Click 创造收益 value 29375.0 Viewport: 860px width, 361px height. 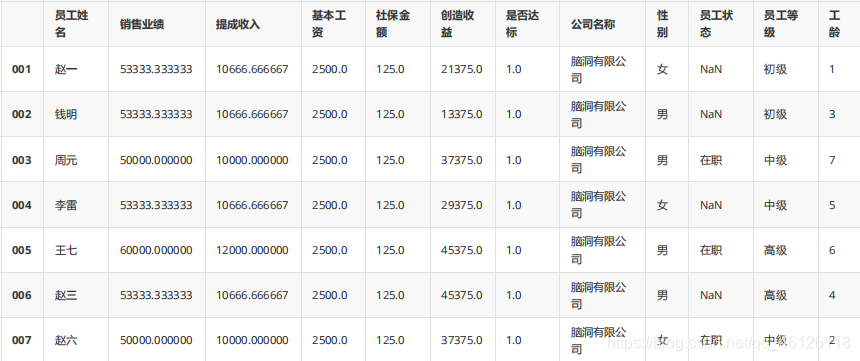click(x=462, y=205)
